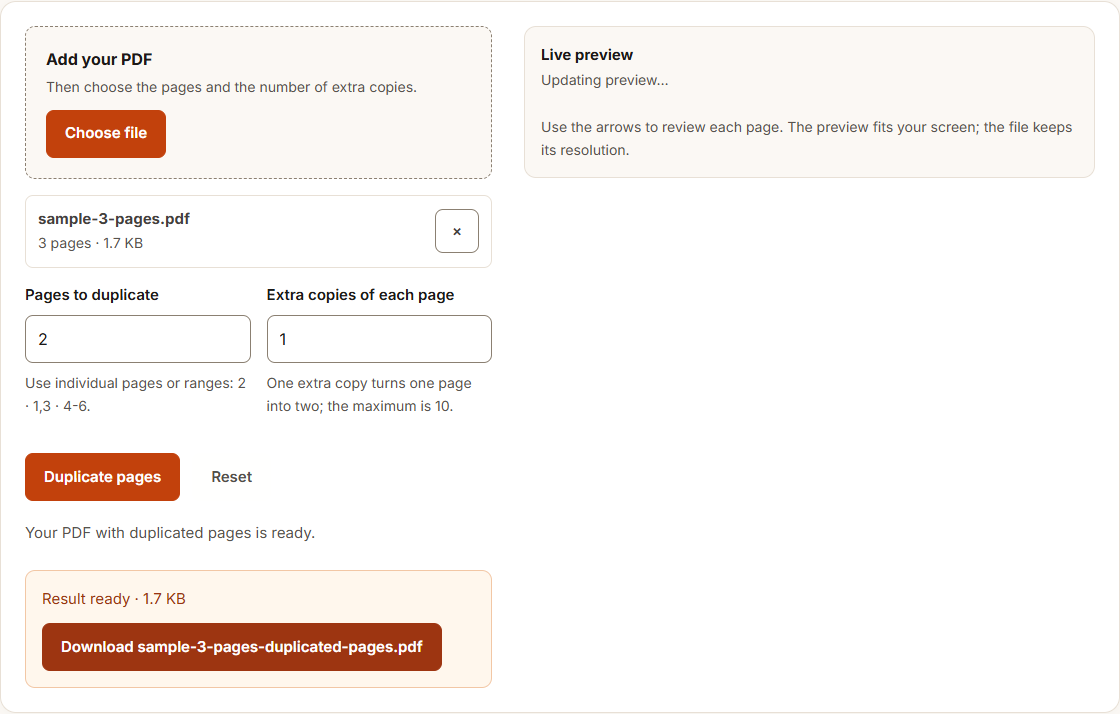Viewport: 1120px width, 714px height.
Task: Click the 'Extra copies of each page' label
Action: 361,295
